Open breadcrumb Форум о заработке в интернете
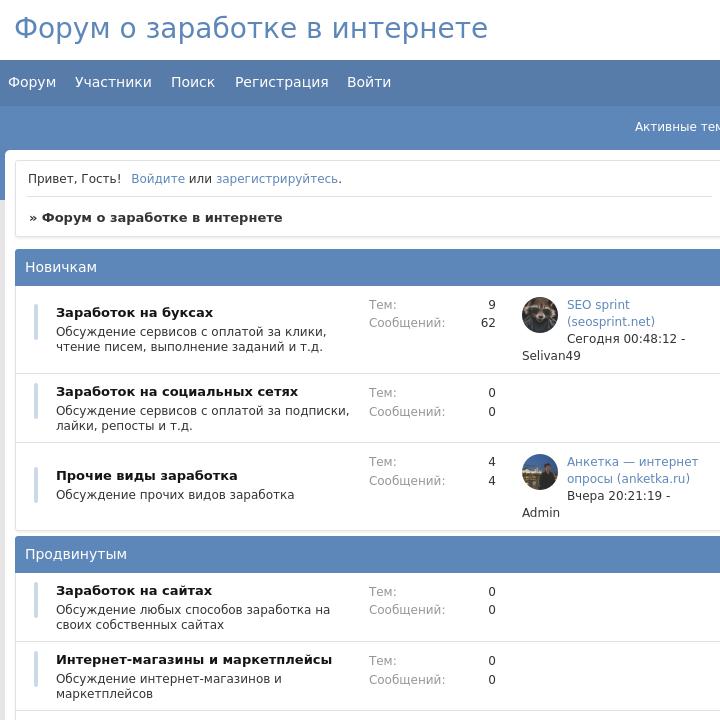 tap(162, 218)
